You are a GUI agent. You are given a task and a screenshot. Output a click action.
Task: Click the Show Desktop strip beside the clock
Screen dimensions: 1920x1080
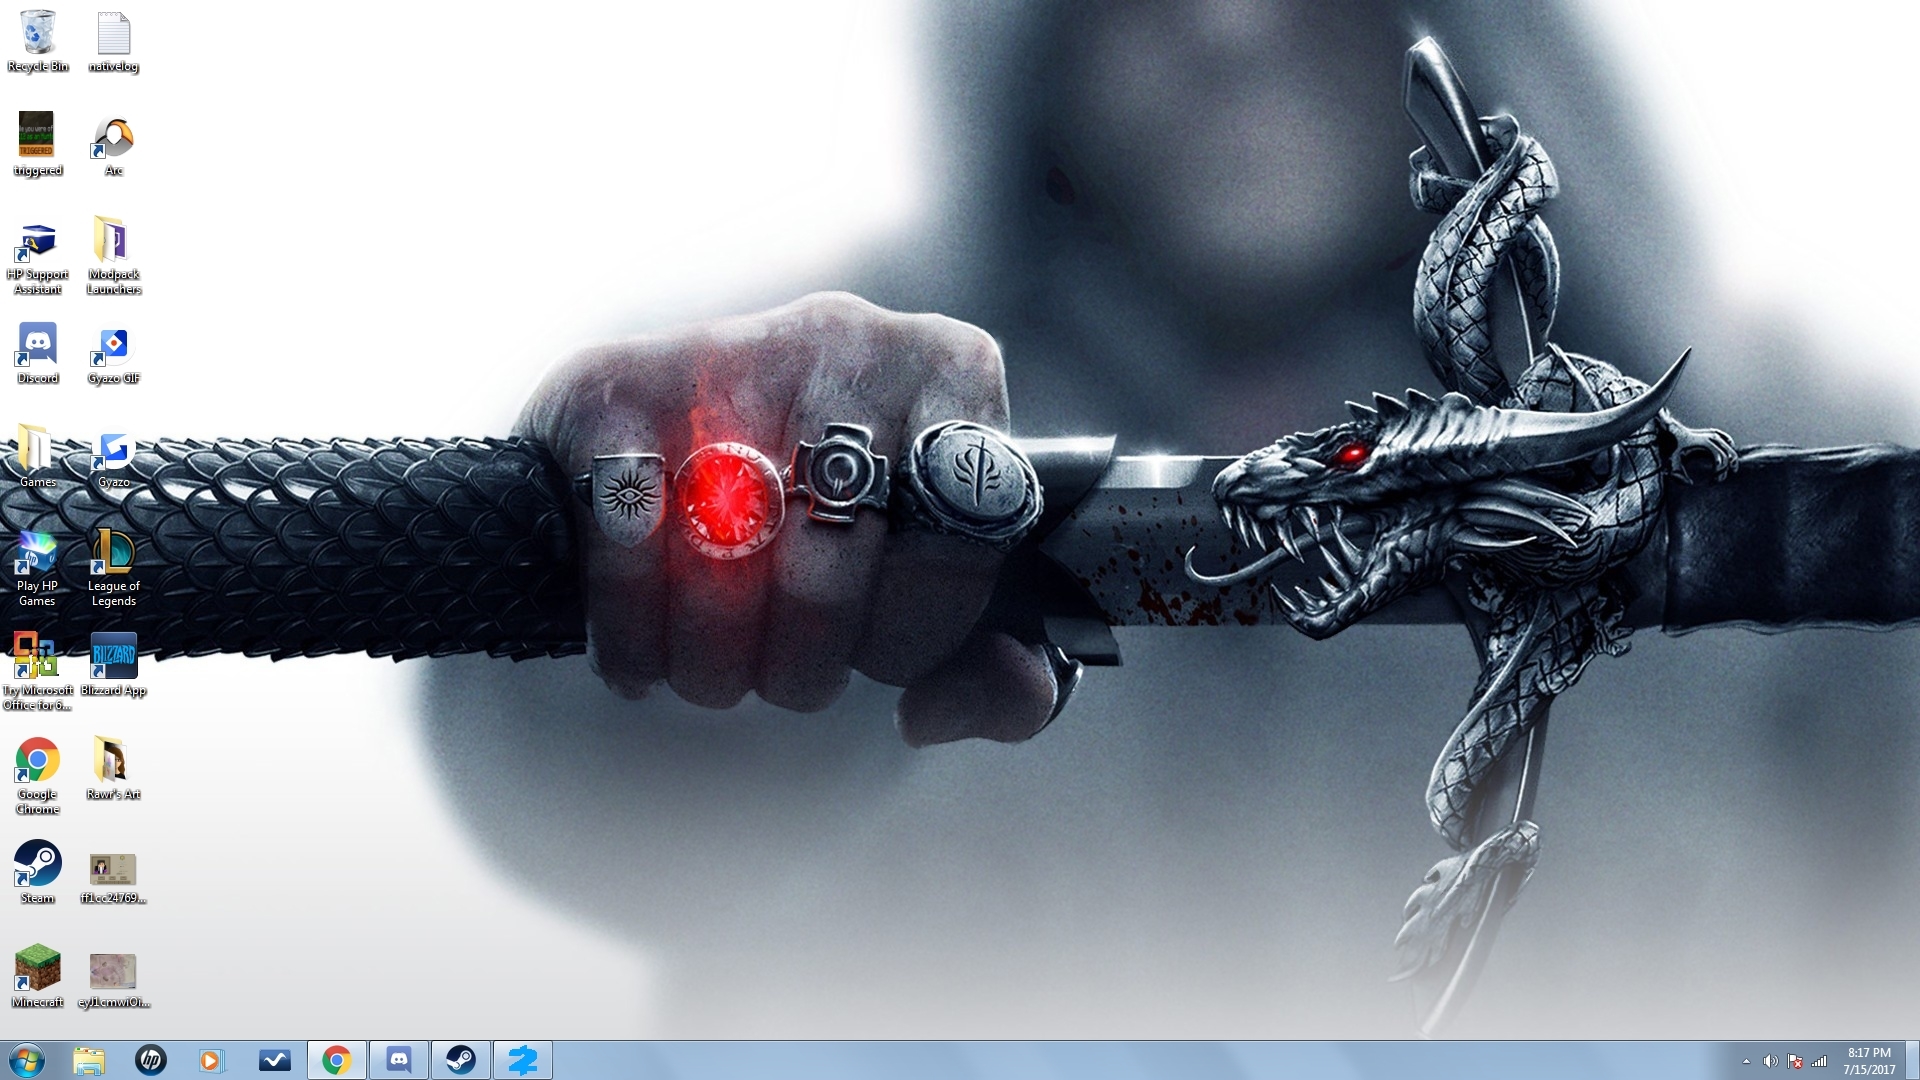pyautogui.click(x=1913, y=1060)
